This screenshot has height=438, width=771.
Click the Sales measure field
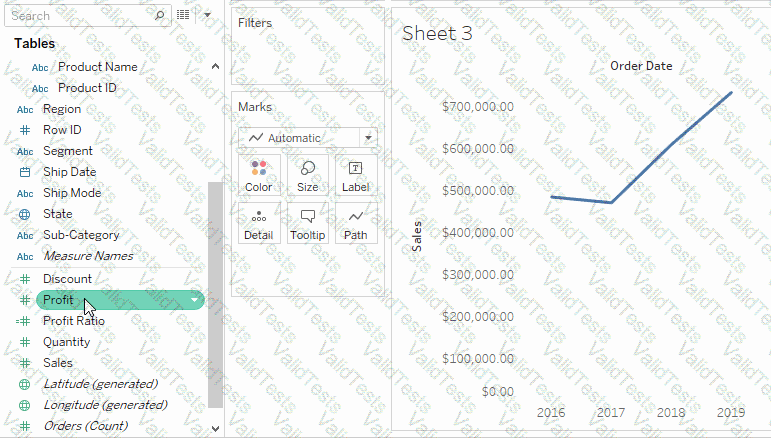tap(57, 363)
